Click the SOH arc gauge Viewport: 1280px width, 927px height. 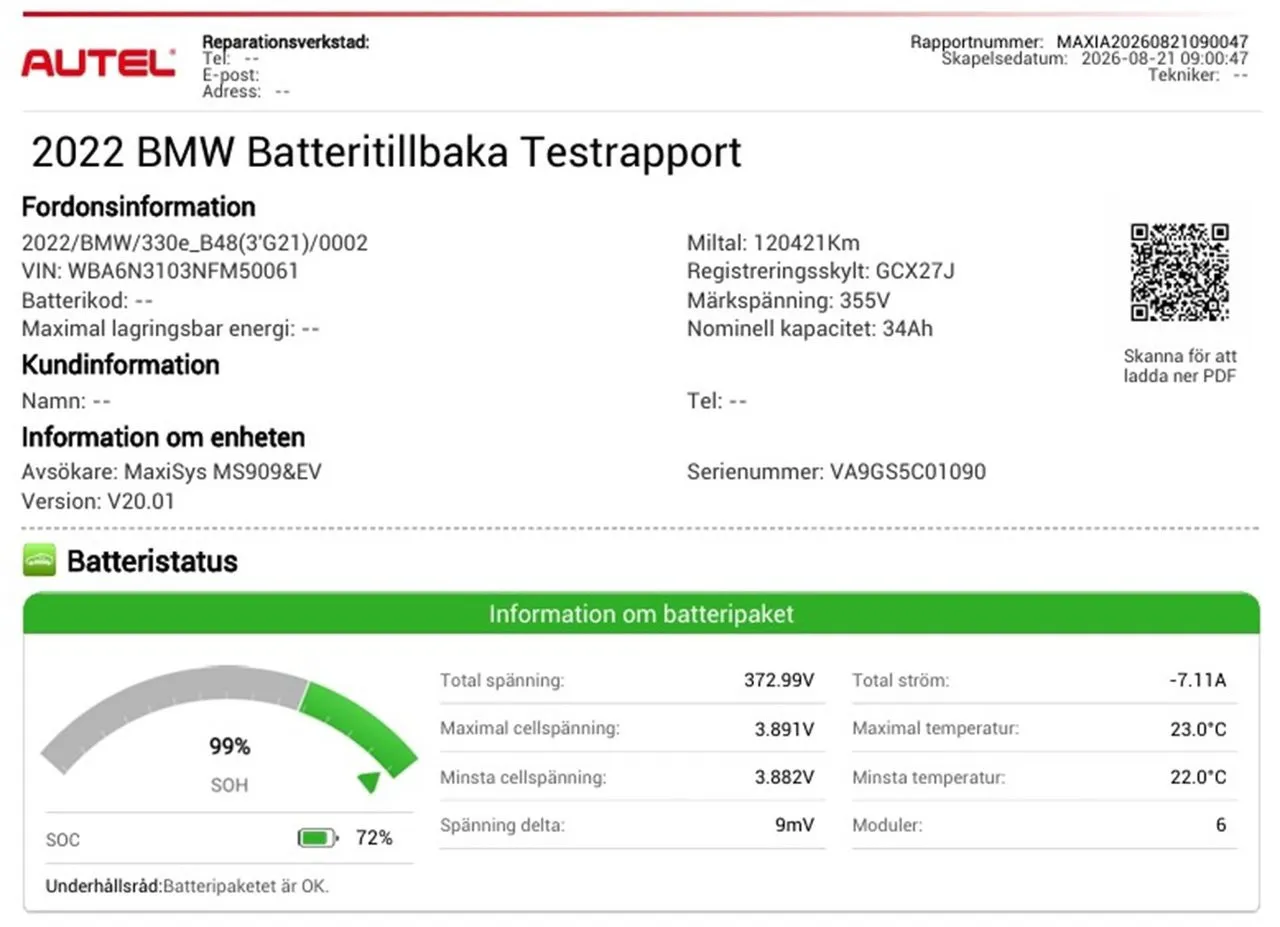coord(229,723)
